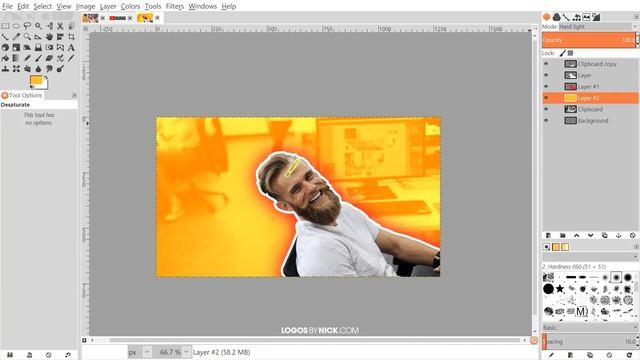Hide the Background layer
This screenshot has width=640, height=360.
546,121
